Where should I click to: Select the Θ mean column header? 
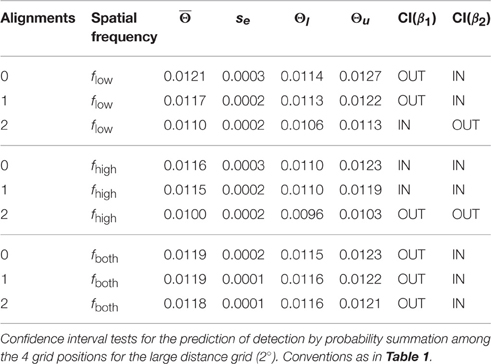pyautogui.click(x=185, y=17)
